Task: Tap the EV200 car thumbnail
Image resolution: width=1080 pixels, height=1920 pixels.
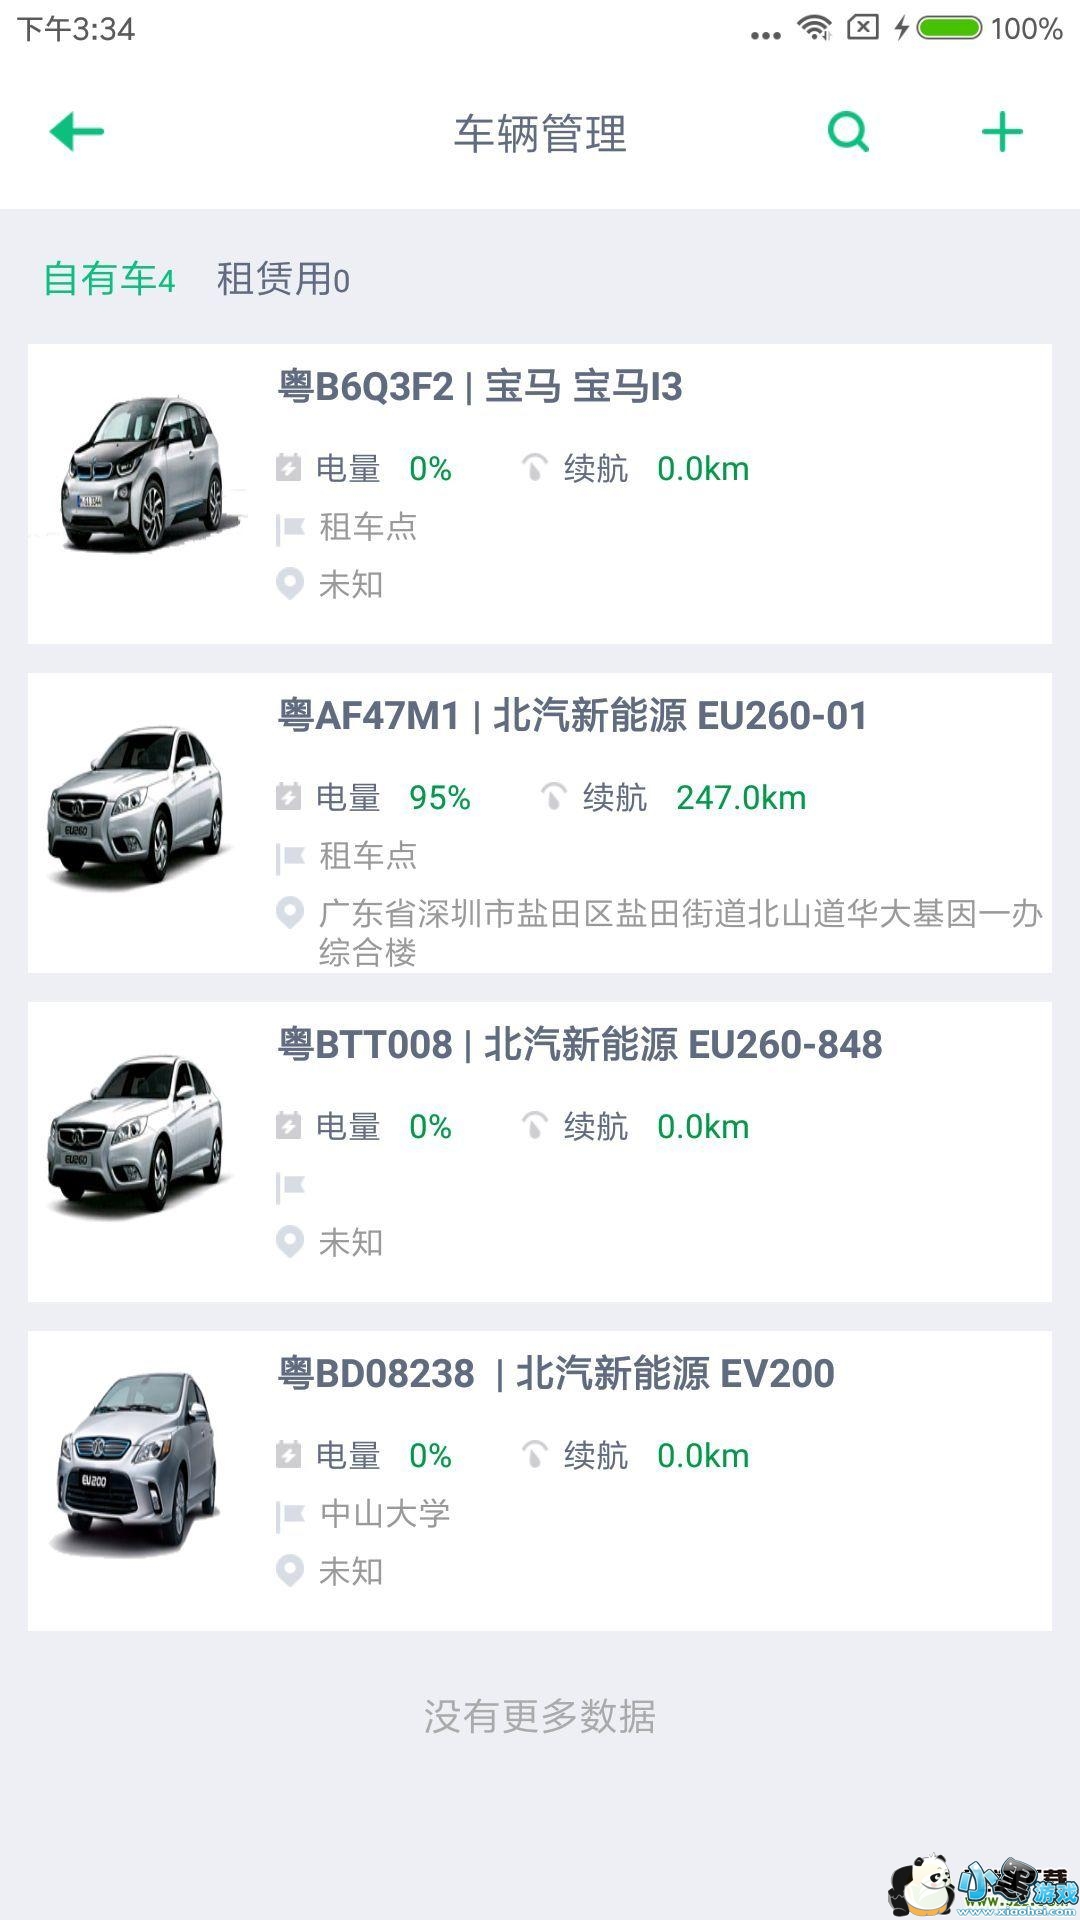Action: 137,1464
